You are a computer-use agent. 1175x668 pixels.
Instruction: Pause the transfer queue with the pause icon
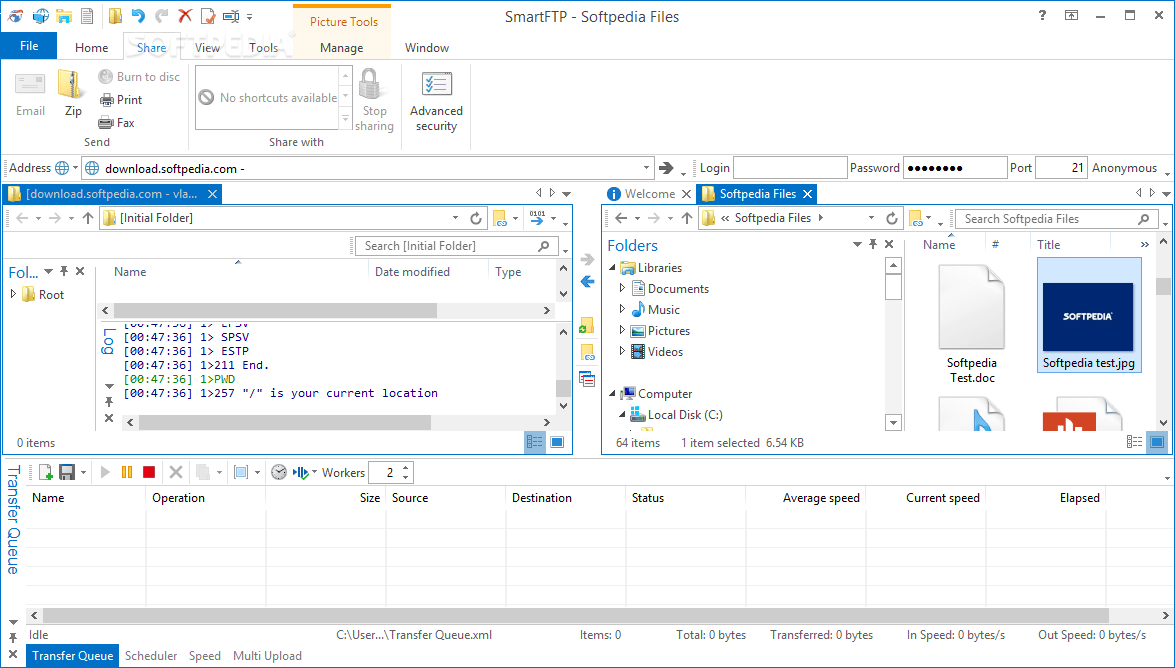pos(127,472)
